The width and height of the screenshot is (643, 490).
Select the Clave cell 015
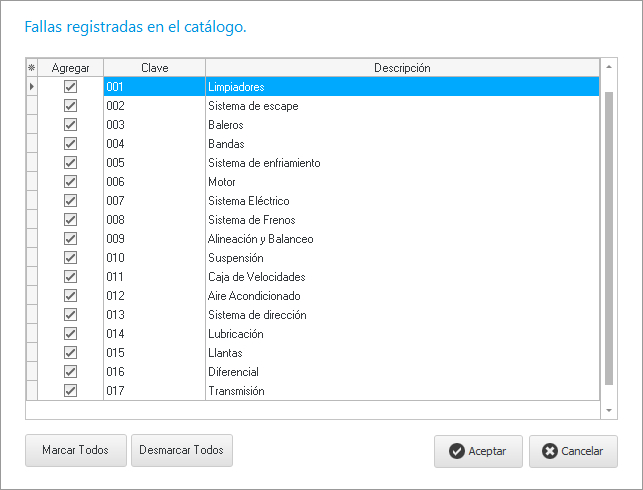pyautogui.click(x=154, y=353)
